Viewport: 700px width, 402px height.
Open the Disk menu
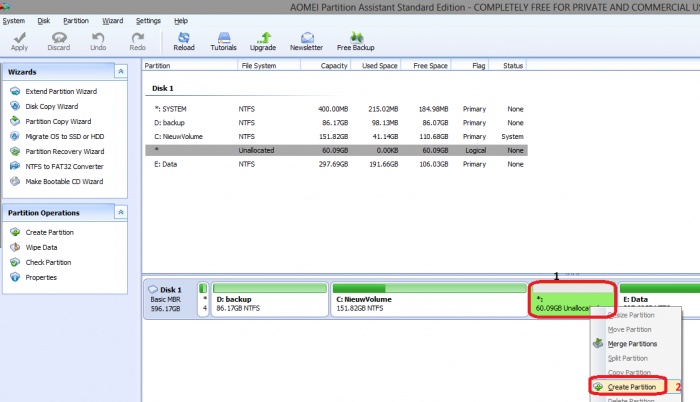click(44, 21)
